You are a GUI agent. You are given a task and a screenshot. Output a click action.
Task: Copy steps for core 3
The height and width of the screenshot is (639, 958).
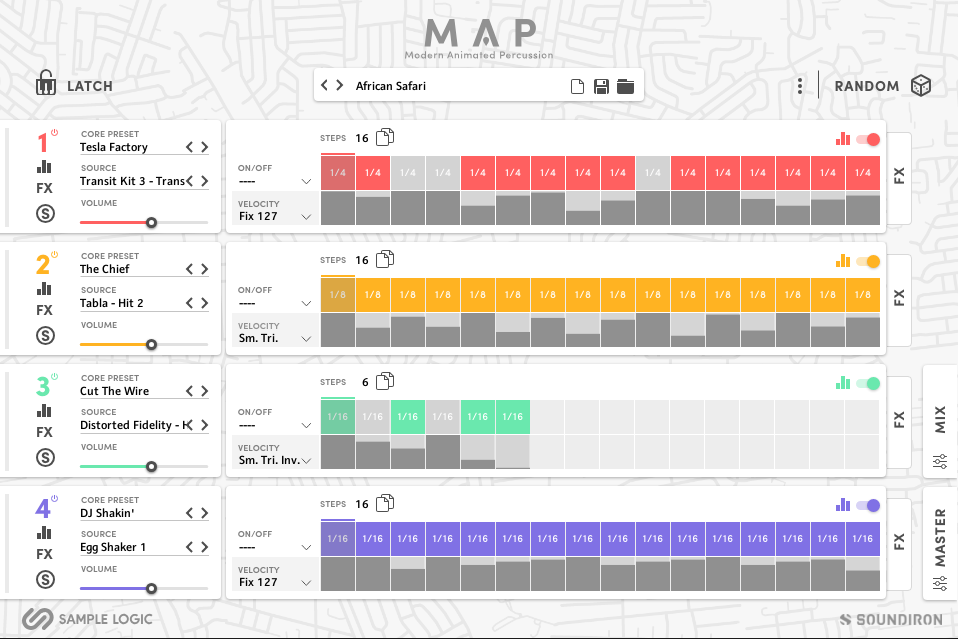coord(385,382)
